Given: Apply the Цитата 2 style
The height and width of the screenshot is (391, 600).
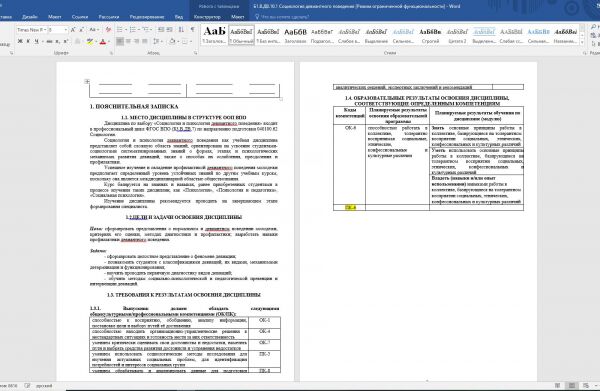Looking at the screenshot, I should pyautogui.click(x=457, y=35).
